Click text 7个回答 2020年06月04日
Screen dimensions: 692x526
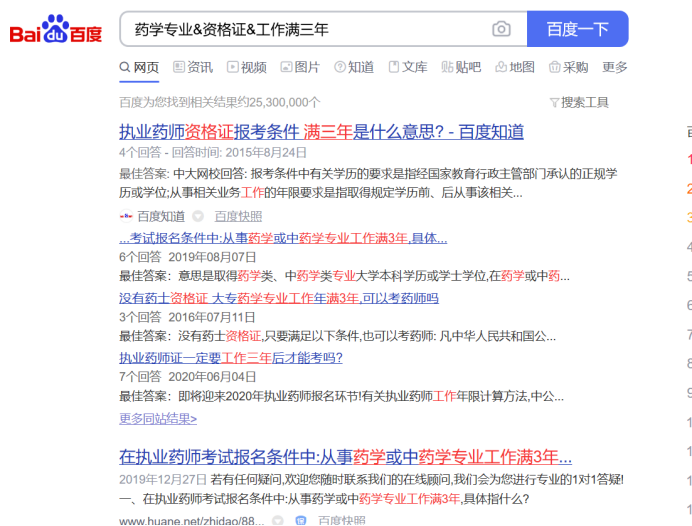click(x=188, y=377)
